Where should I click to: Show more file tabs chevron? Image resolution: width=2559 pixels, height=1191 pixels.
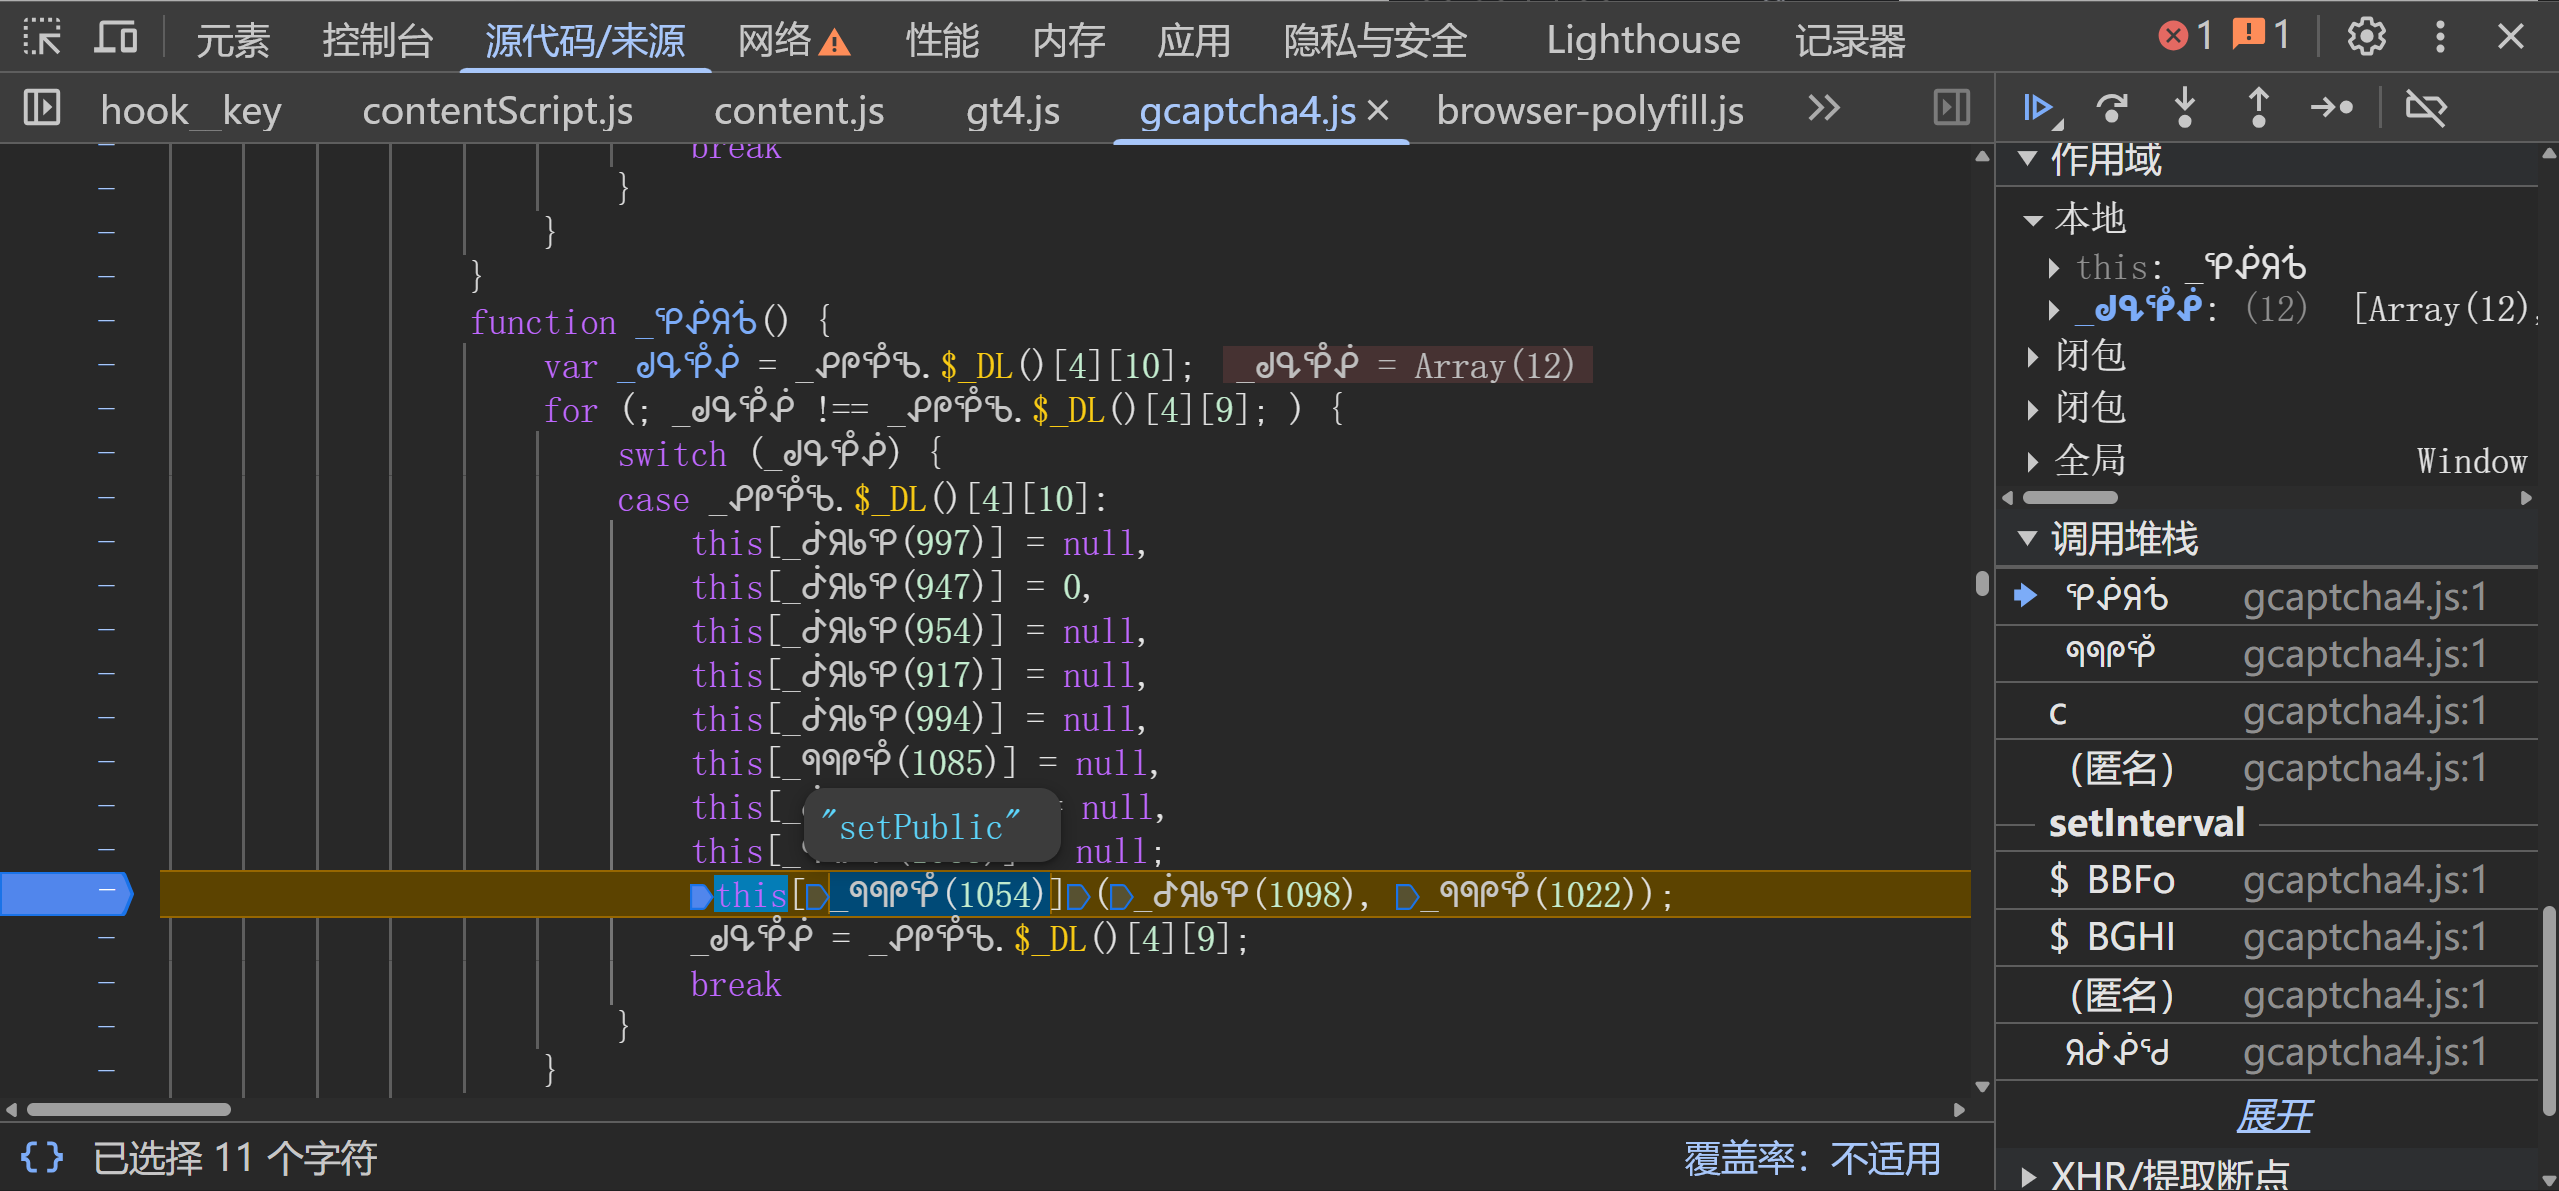[x=1824, y=107]
